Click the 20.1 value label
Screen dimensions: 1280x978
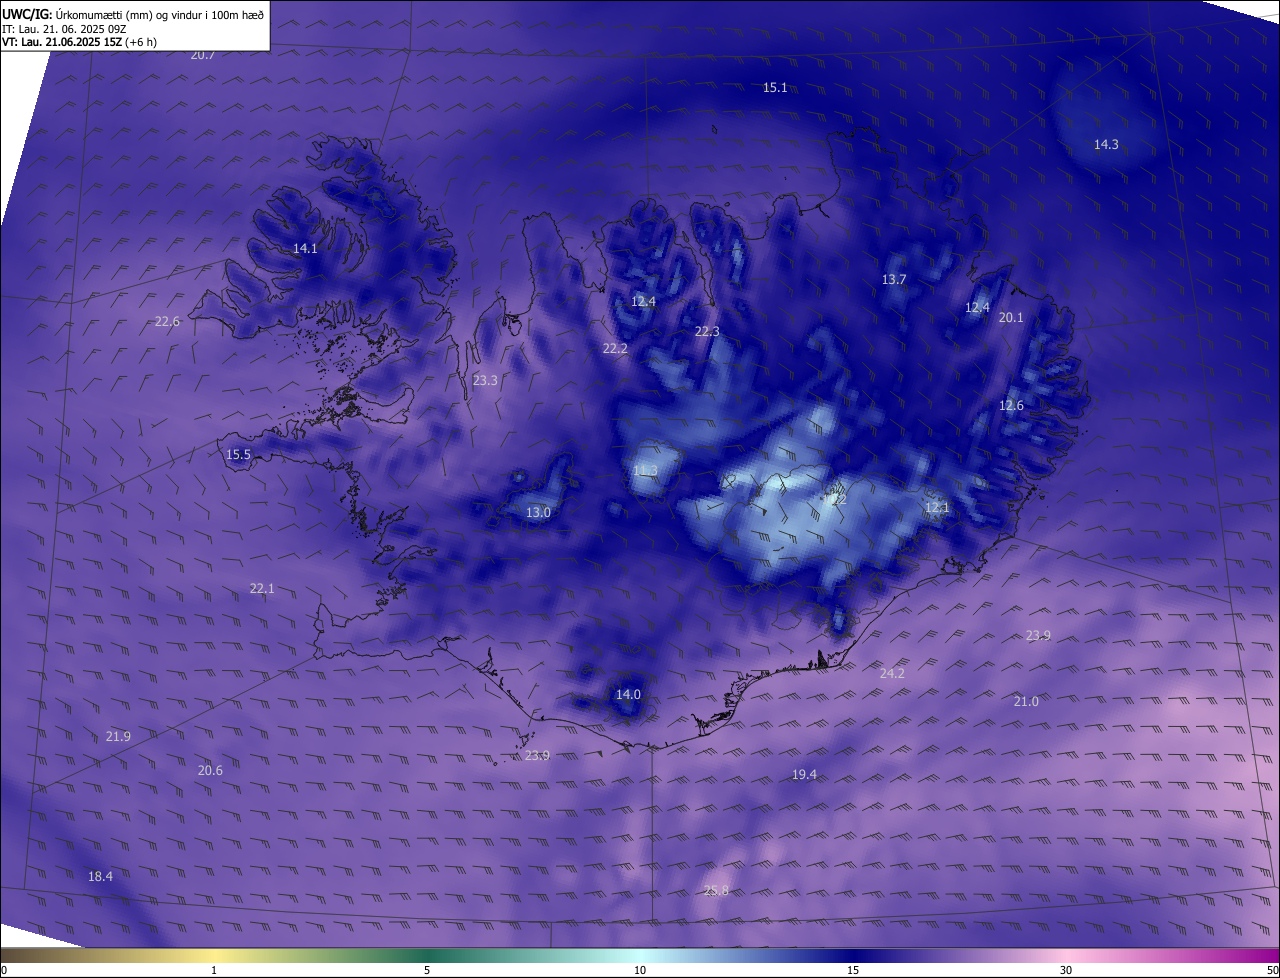pos(1011,318)
